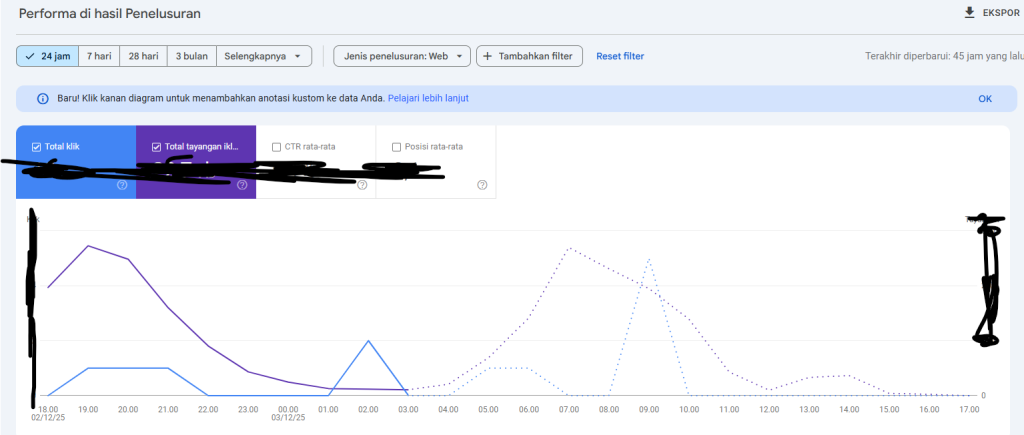The image size is (1024, 435).
Task: Uncheck the Total klik checkbox
Action: [x=37, y=147]
